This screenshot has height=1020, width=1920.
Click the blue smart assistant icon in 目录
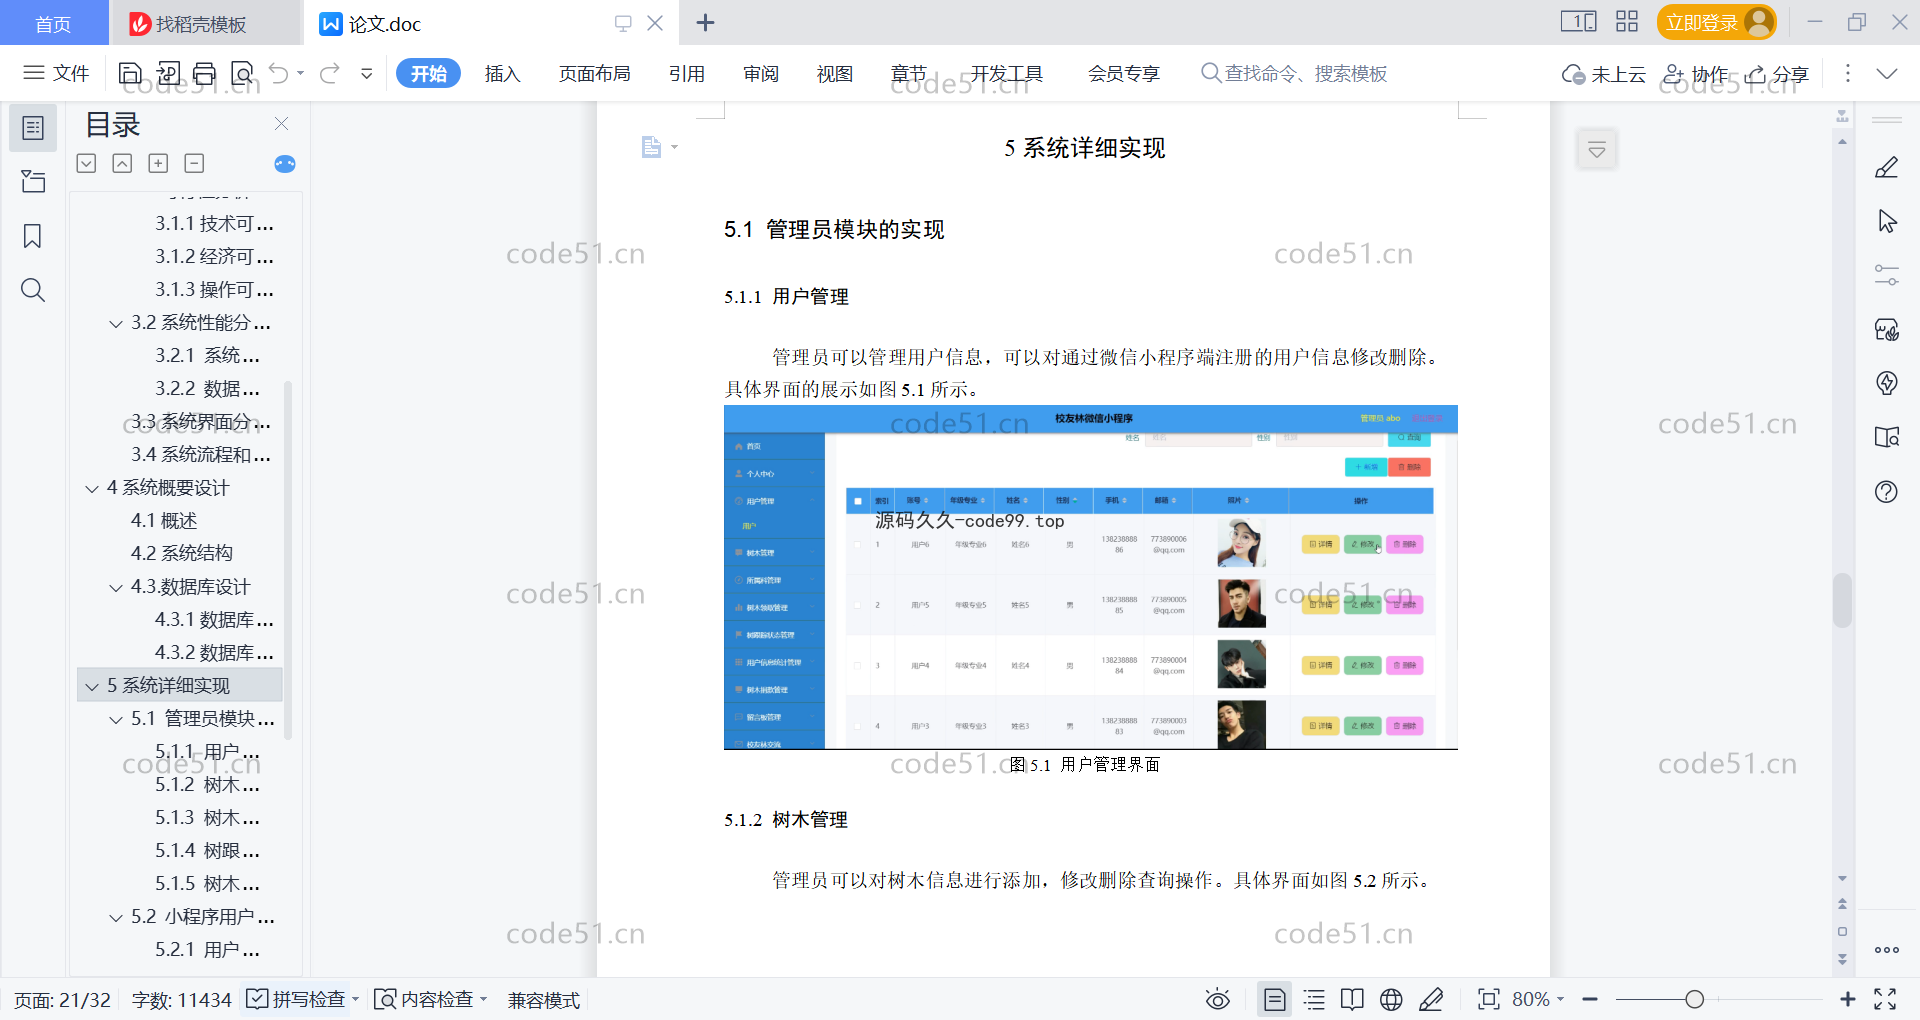tap(285, 163)
